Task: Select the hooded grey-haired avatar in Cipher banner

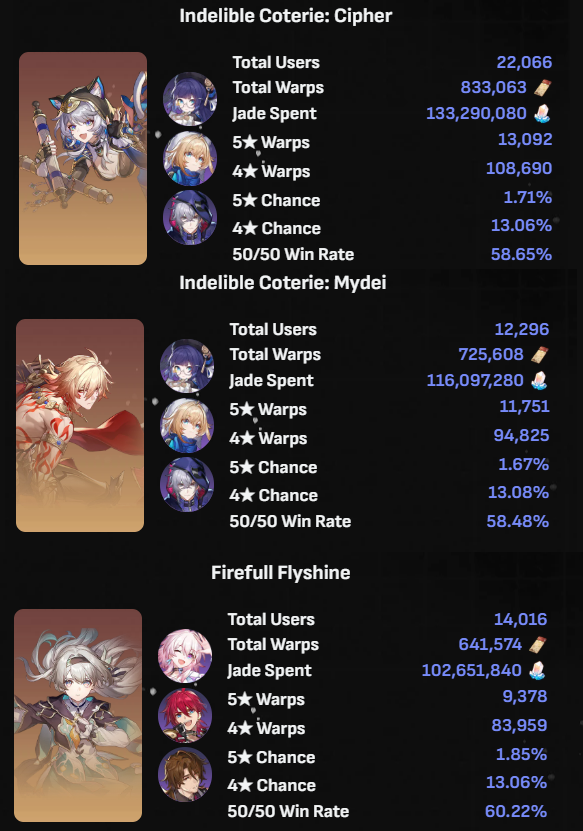Action: (190, 218)
